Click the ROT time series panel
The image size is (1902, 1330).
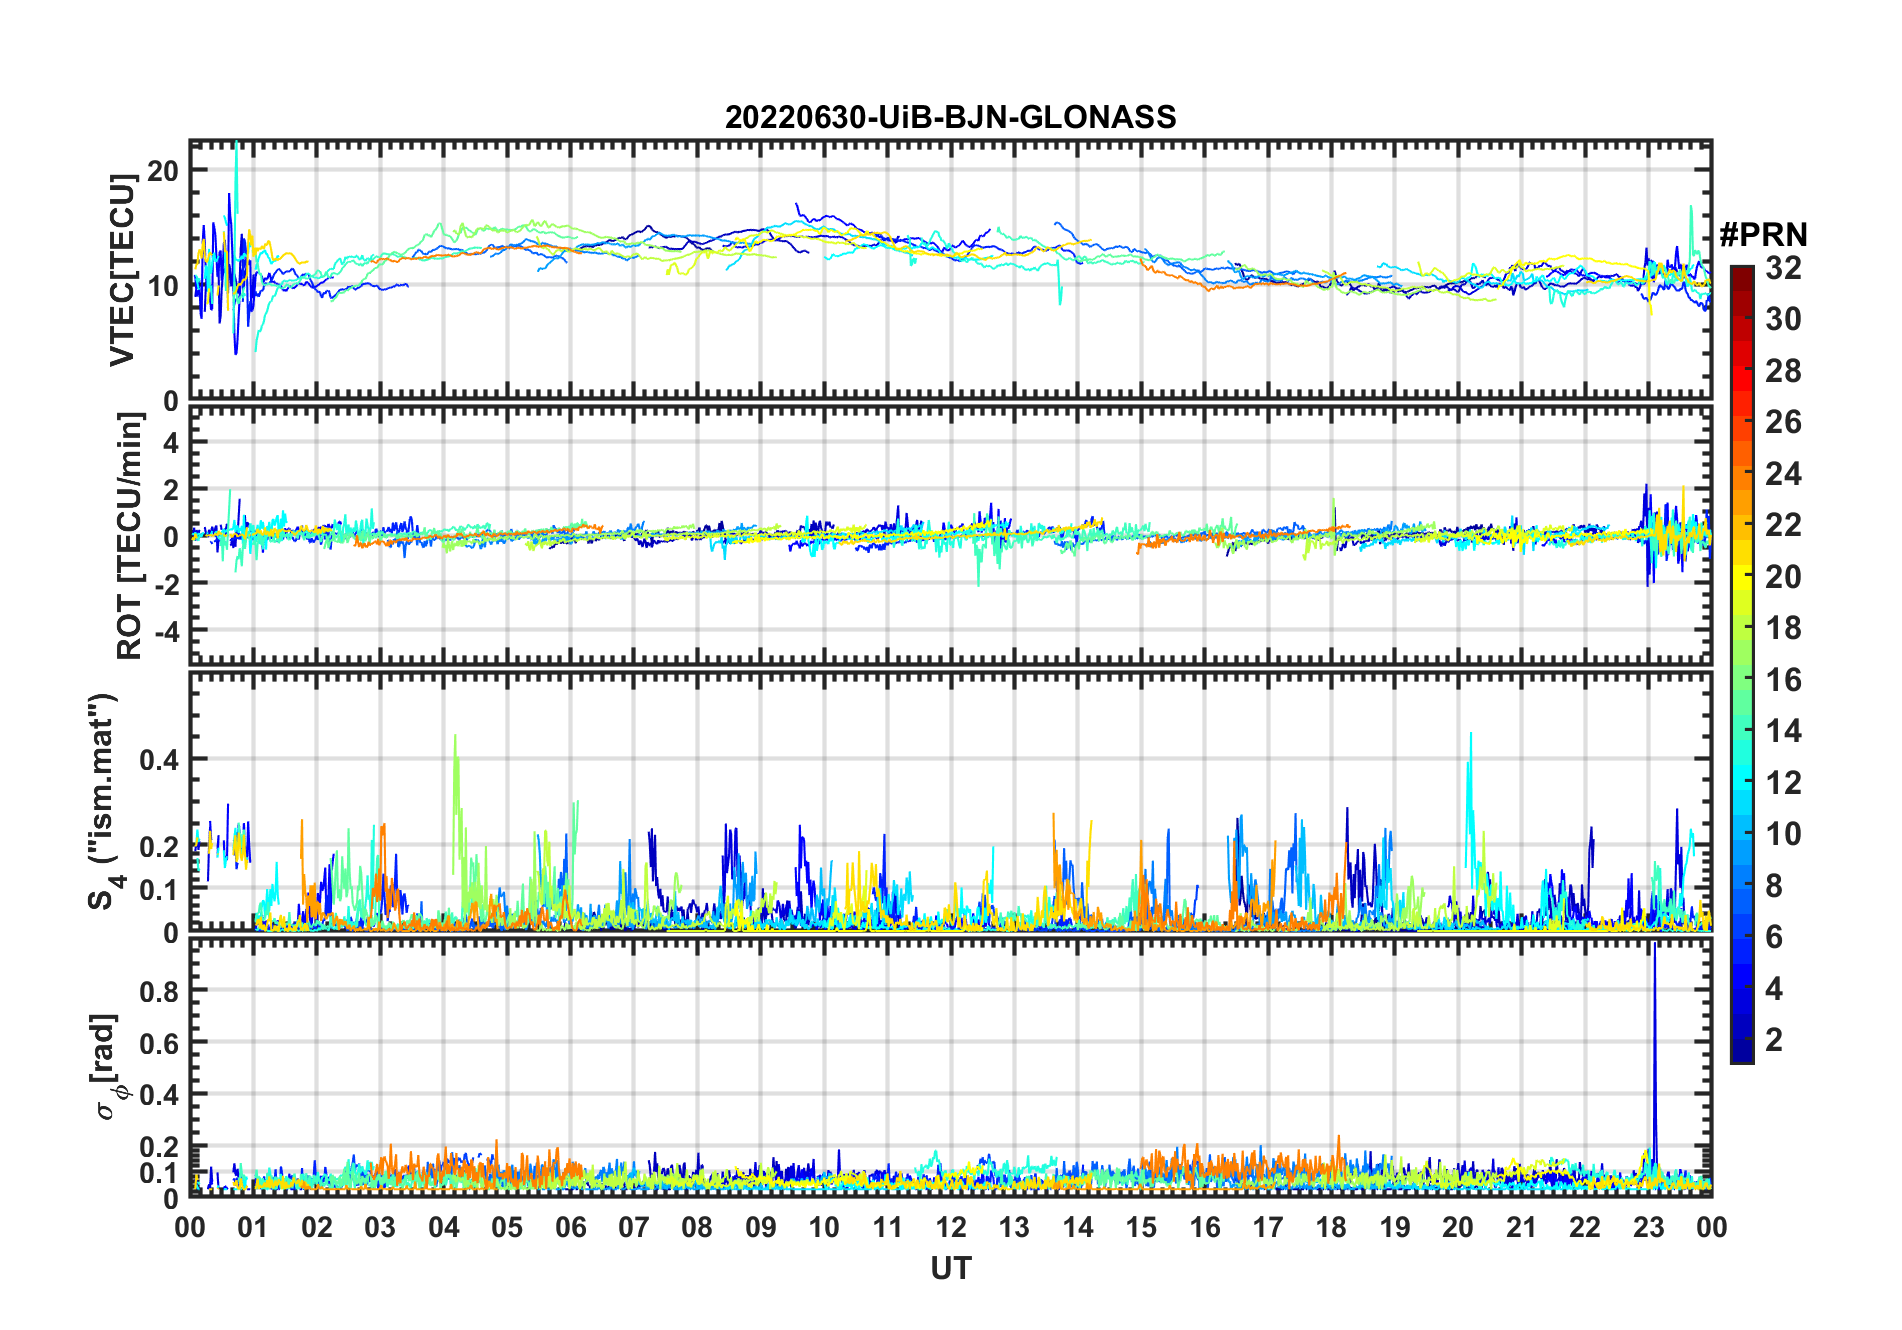[950, 535]
